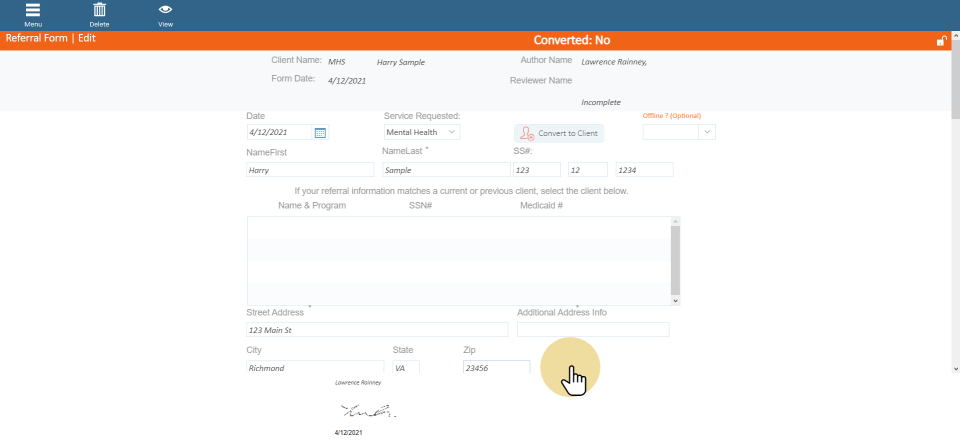This screenshot has width=960, height=442.
Task: Open the calendar picker beside Date field
Action: pyautogui.click(x=320, y=132)
